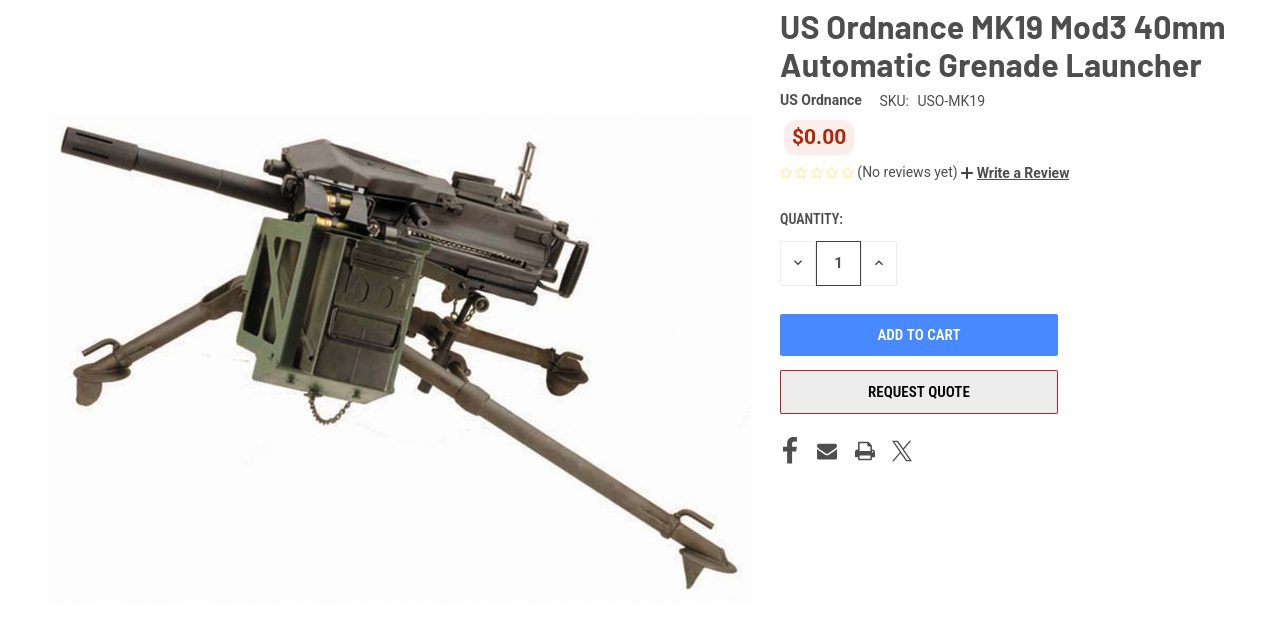Screen dimensions: 1269x637
Task: Select the third review star
Action: (x=817, y=173)
